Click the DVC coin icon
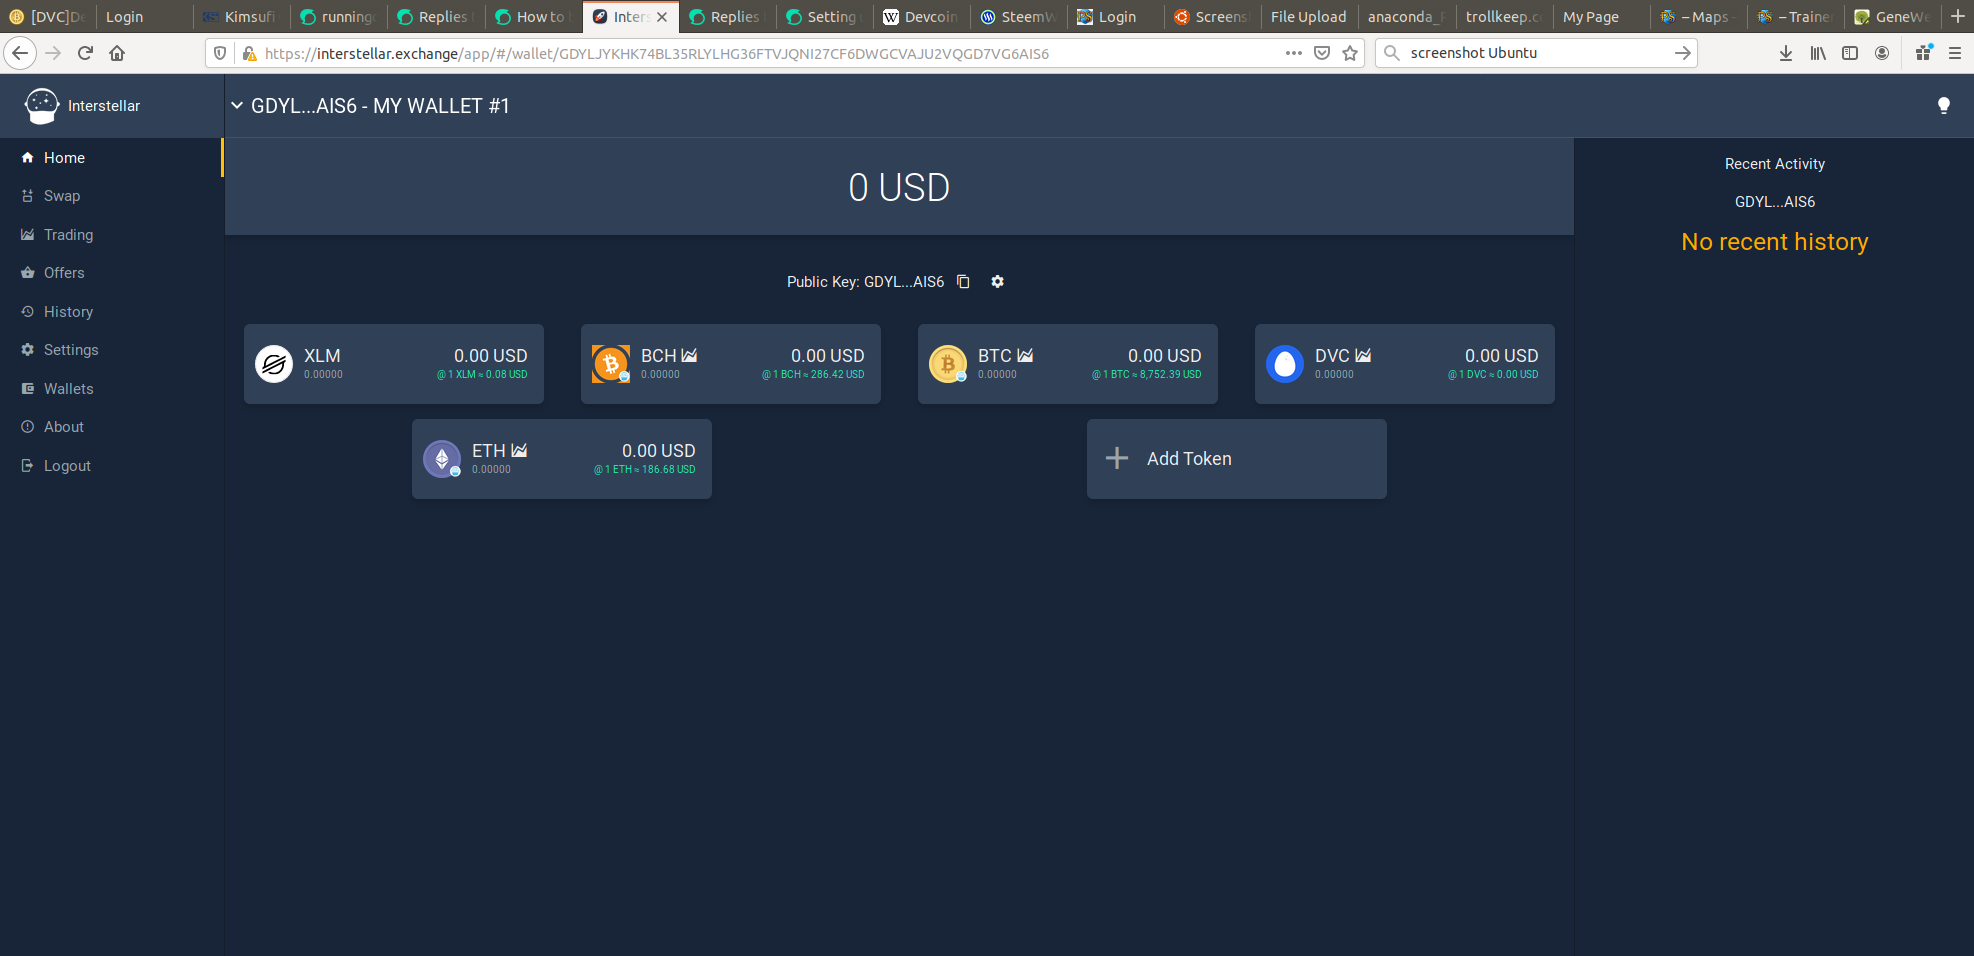Image resolution: width=1974 pixels, height=956 pixels. coord(1285,364)
